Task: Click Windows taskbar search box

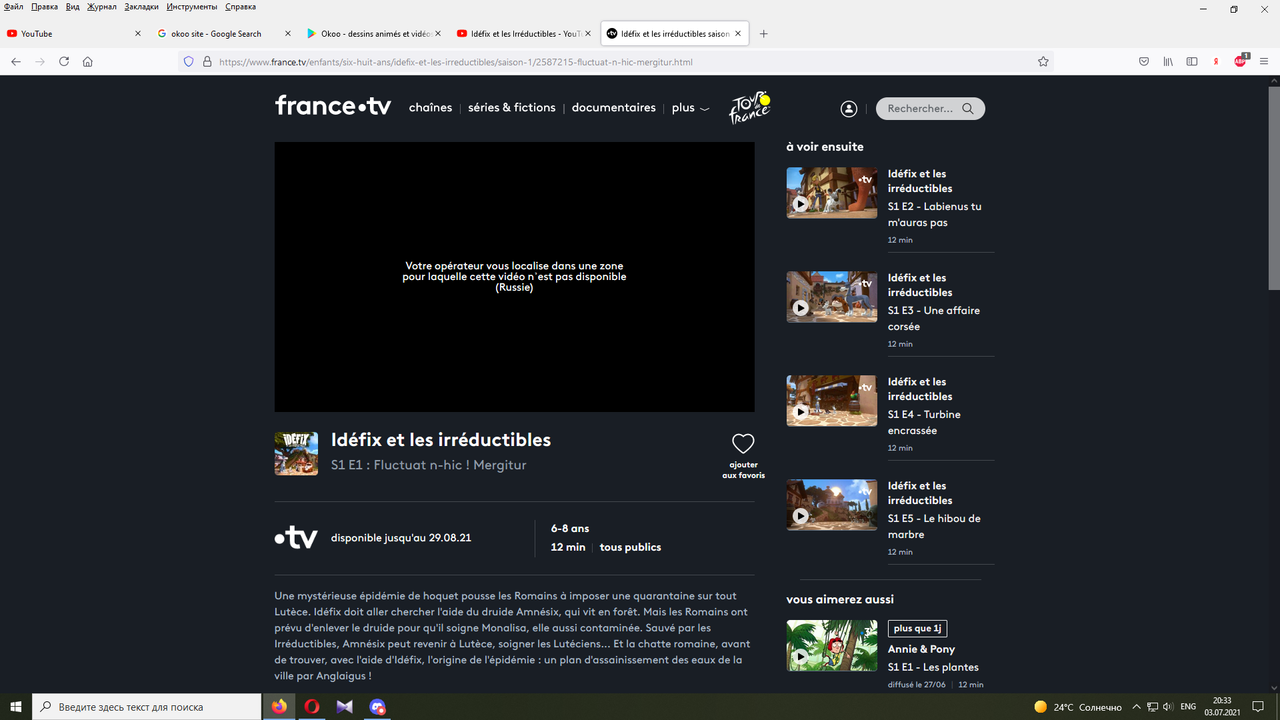Action: pos(146,706)
